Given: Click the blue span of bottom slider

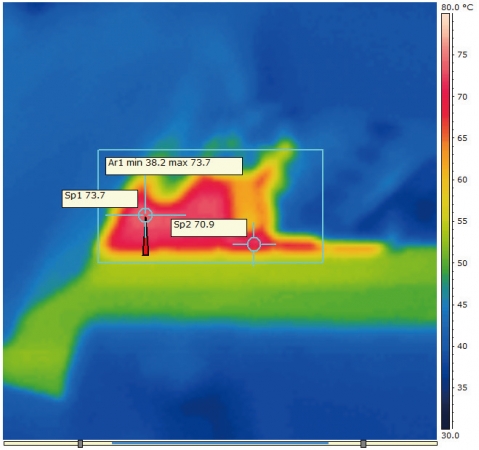Looking at the screenshot, I should click(220, 443).
